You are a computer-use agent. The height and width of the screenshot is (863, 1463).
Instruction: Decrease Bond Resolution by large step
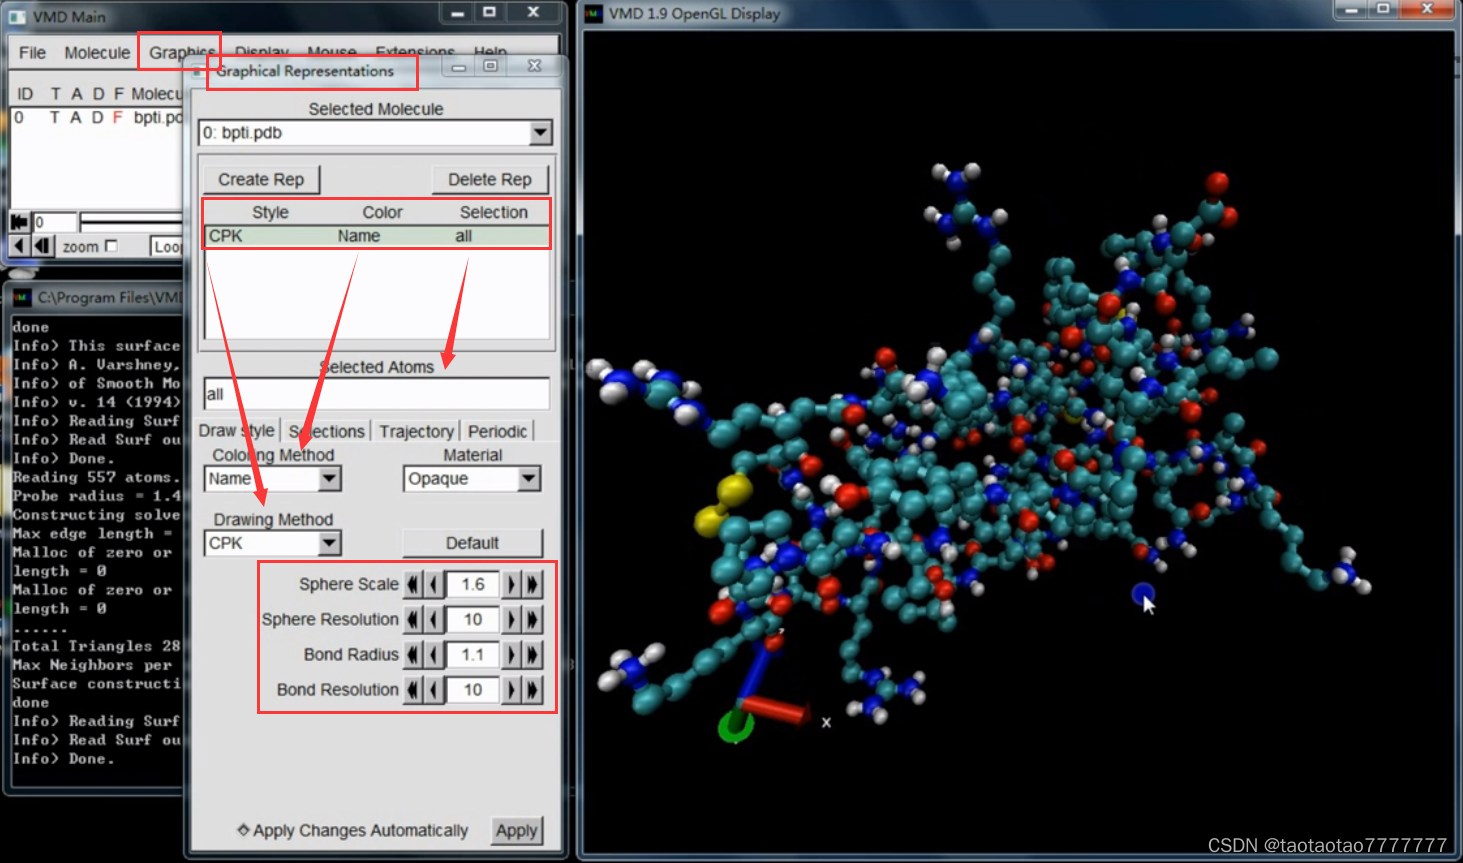(412, 690)
